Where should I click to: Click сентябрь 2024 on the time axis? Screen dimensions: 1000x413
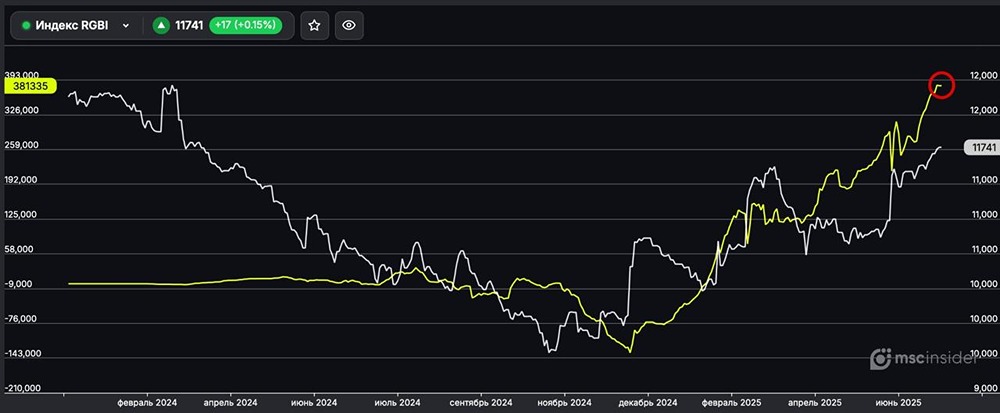[483, 402]
